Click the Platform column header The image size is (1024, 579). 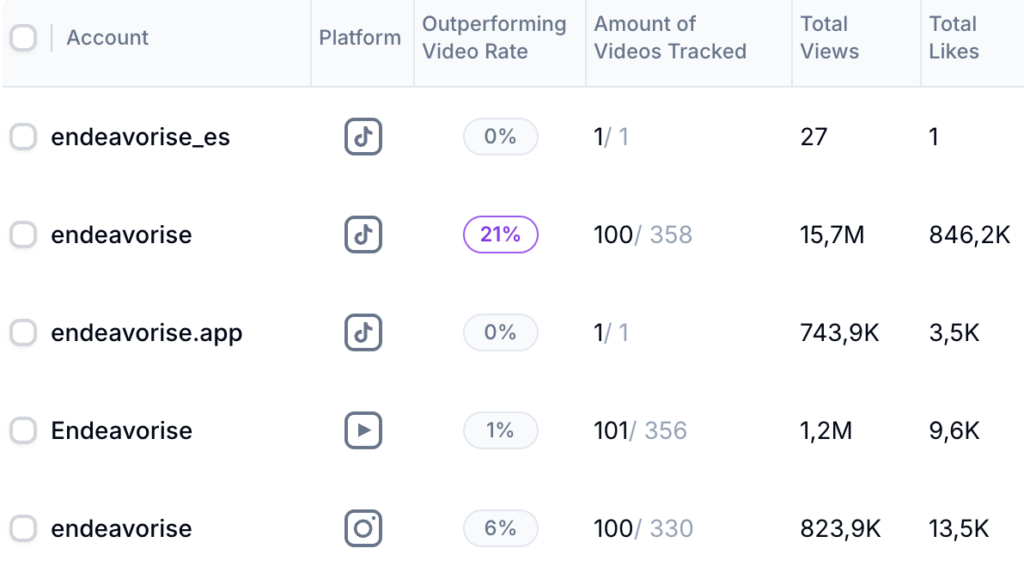[x=360, y=38]
